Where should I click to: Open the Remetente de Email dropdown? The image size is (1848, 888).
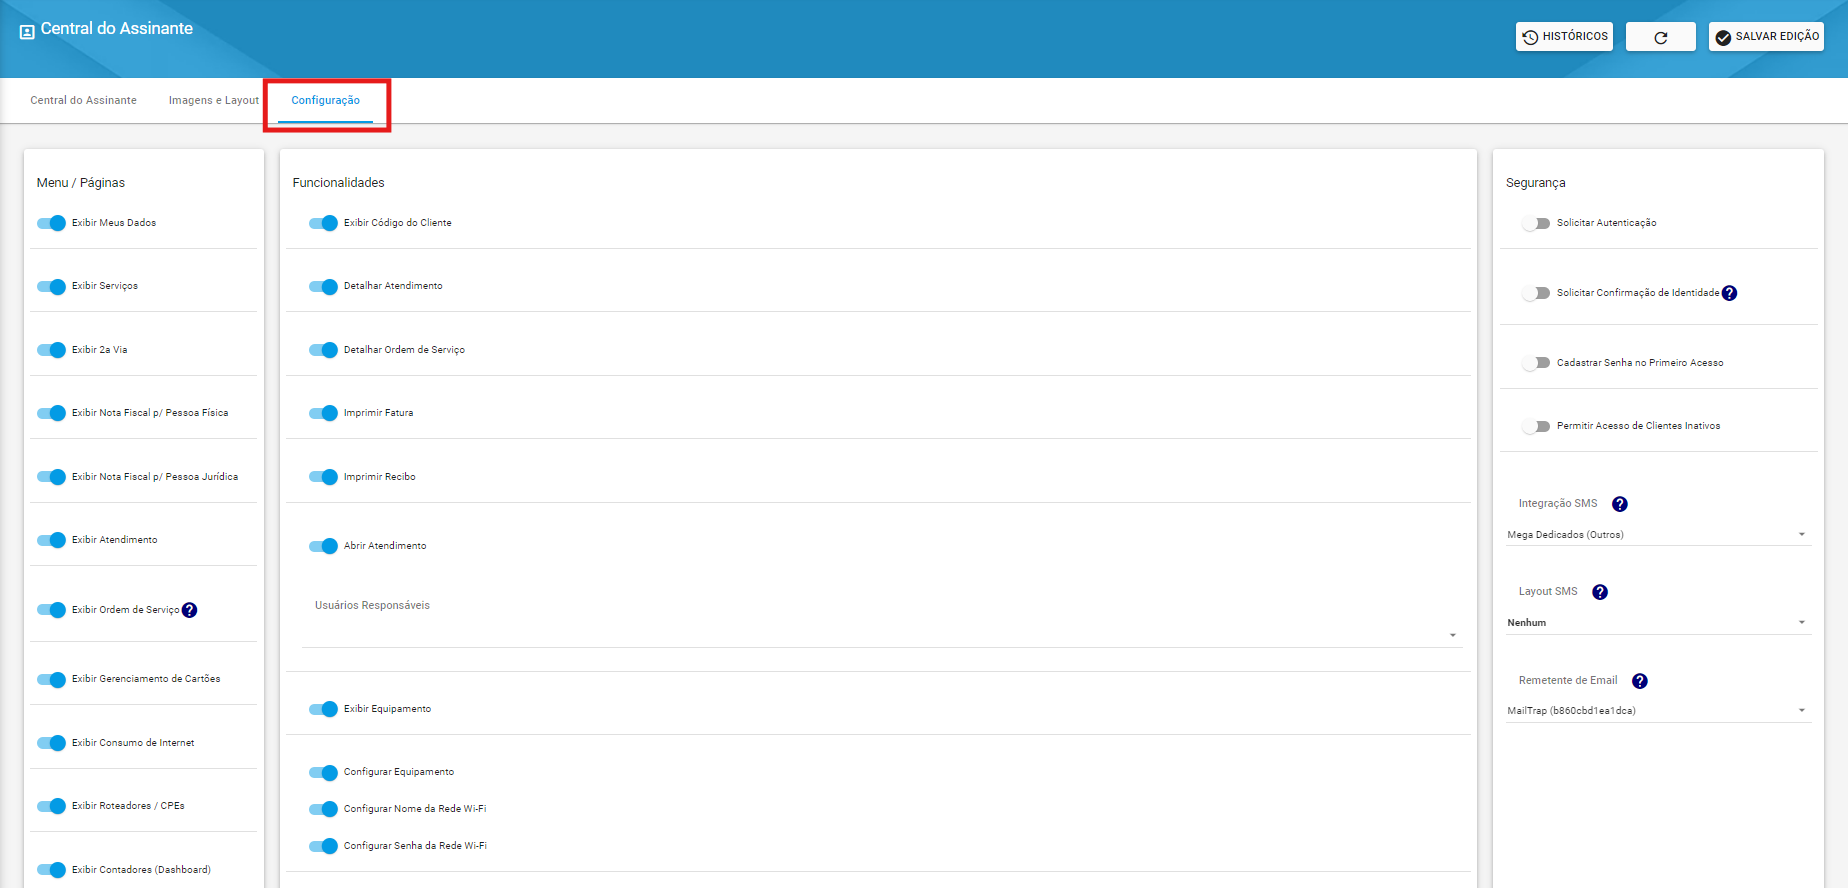[1658, 711]
